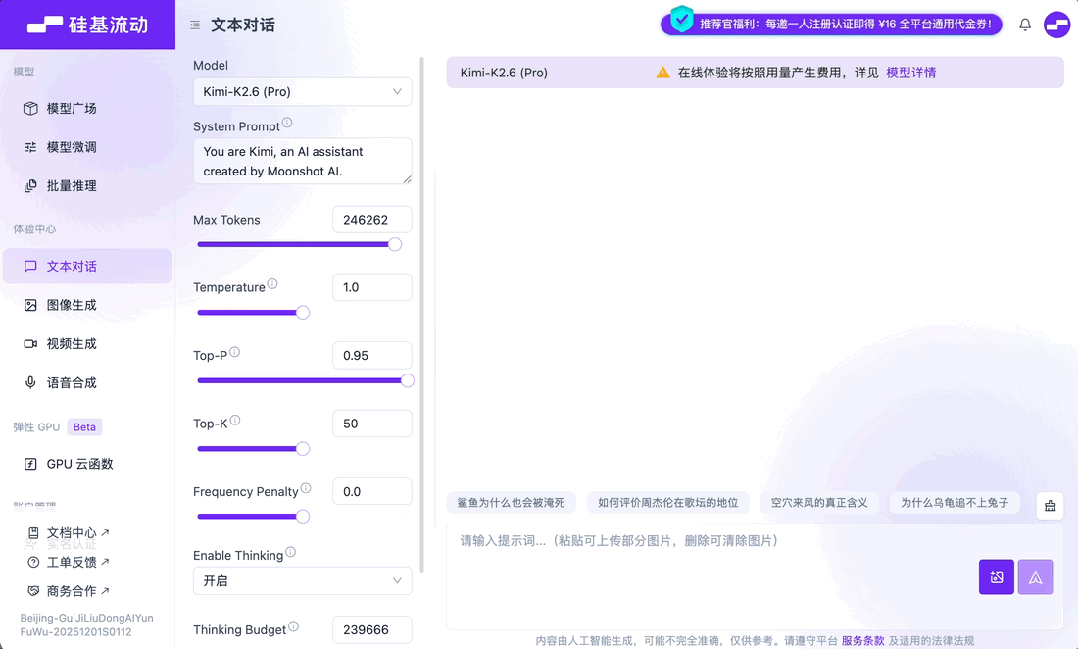
Task: Open 语音合成 in the sidebar
Action: (87, 382)
